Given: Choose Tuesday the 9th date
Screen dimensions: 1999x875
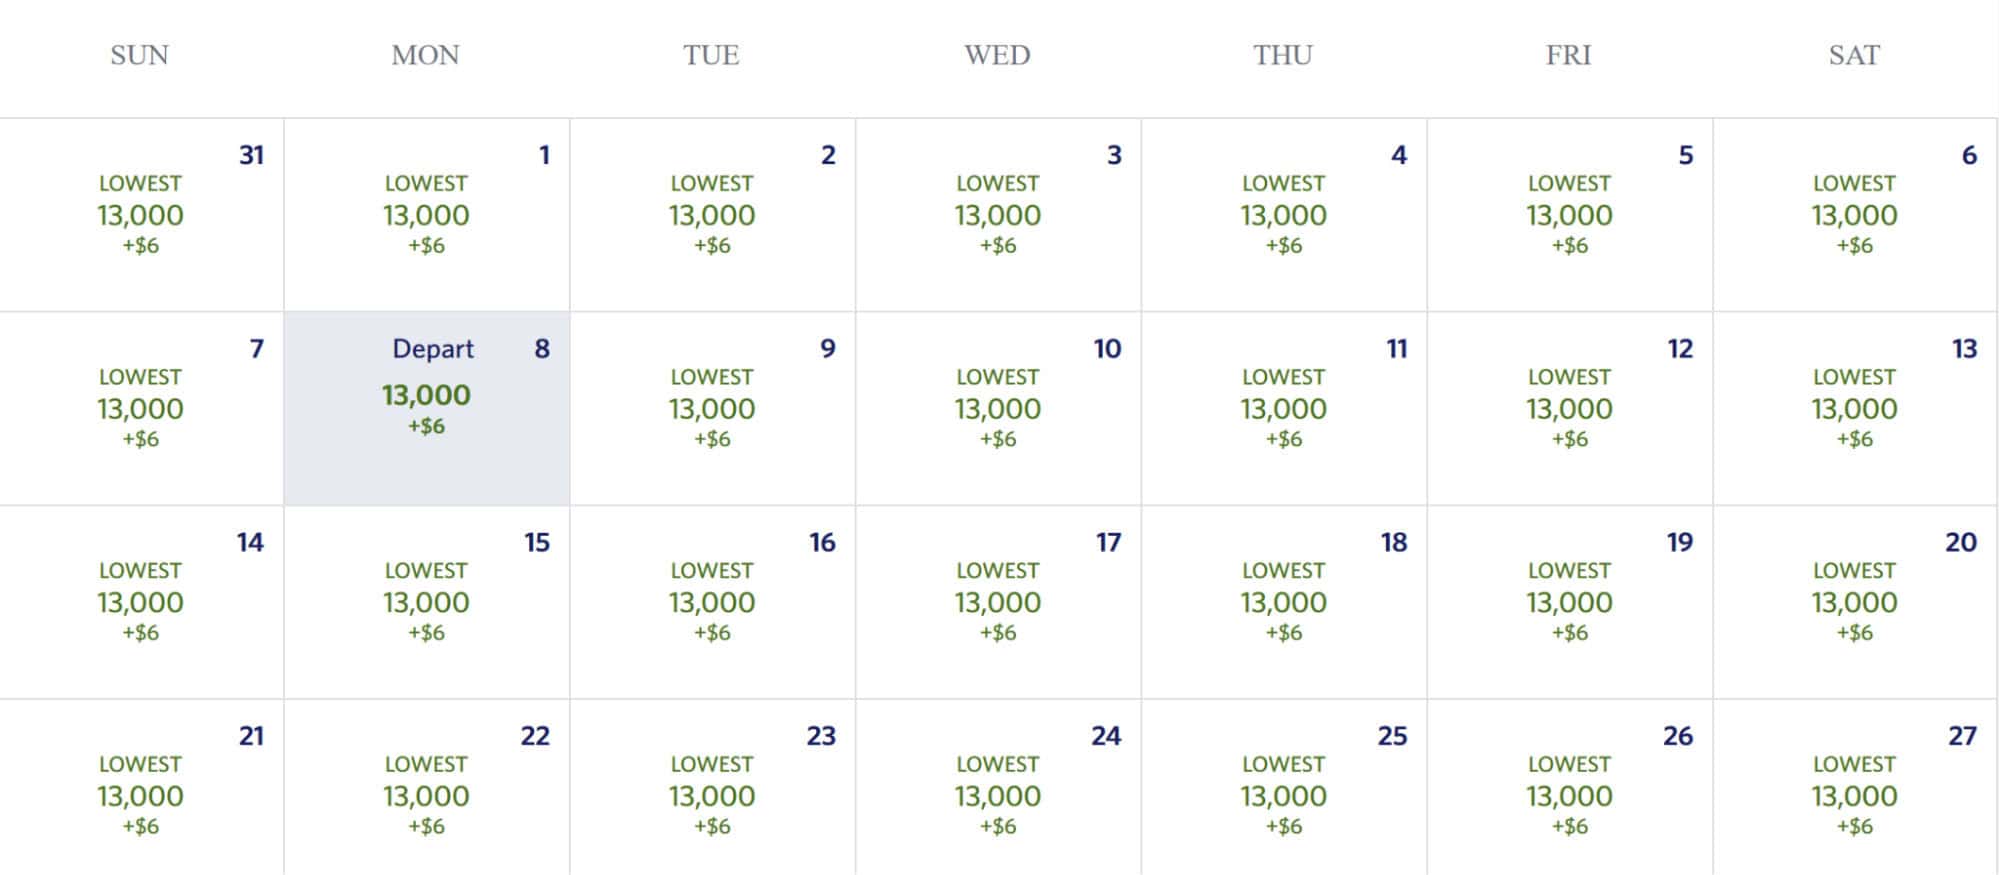Looking at the screenshot, I should point(713,408).
